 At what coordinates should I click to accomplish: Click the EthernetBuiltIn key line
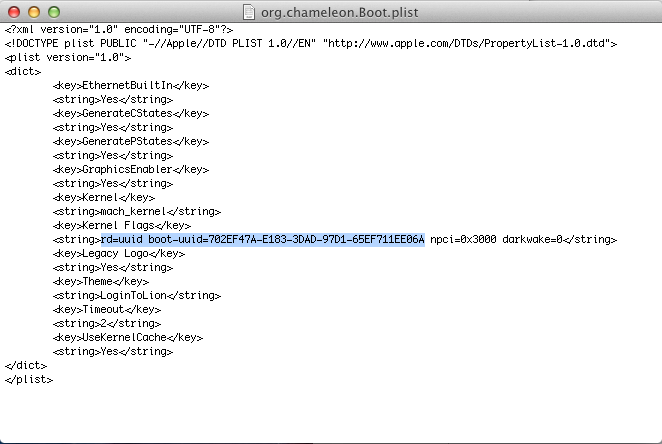coord(131,85)
